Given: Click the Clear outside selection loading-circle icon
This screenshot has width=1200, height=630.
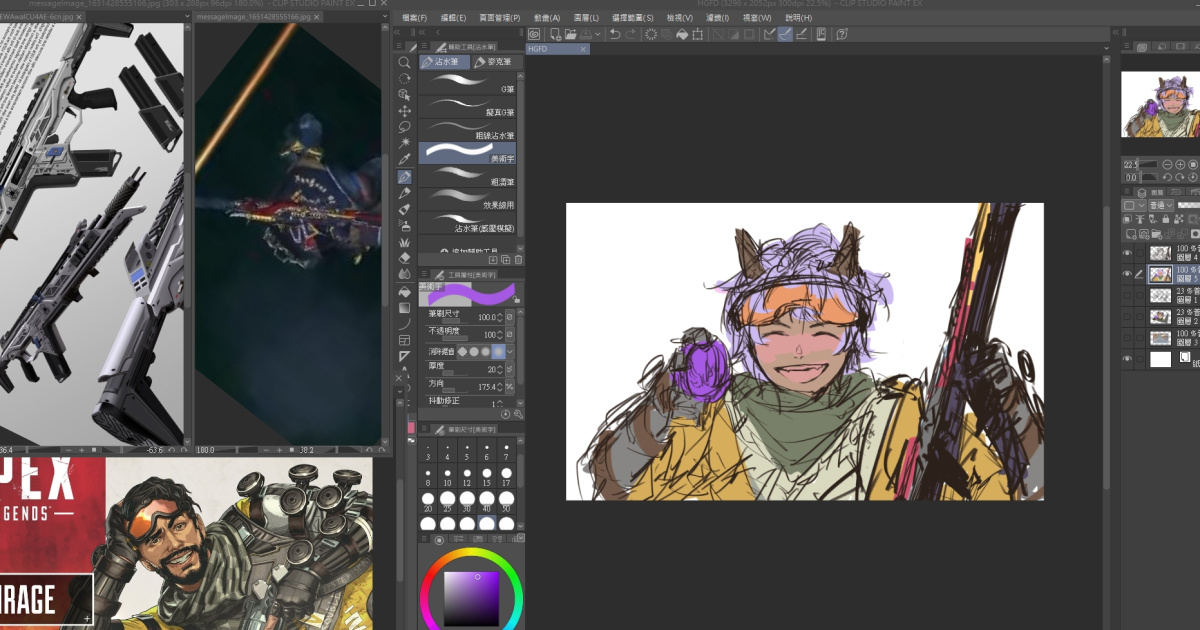Looking at the screenshot, I should tap(651, 34).
